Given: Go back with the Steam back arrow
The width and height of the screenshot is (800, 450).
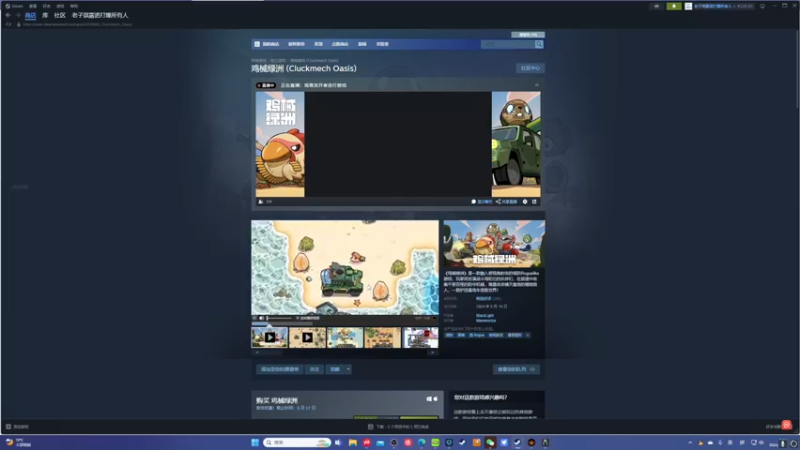Looking at the screenshot, I should tap(8, 15).
